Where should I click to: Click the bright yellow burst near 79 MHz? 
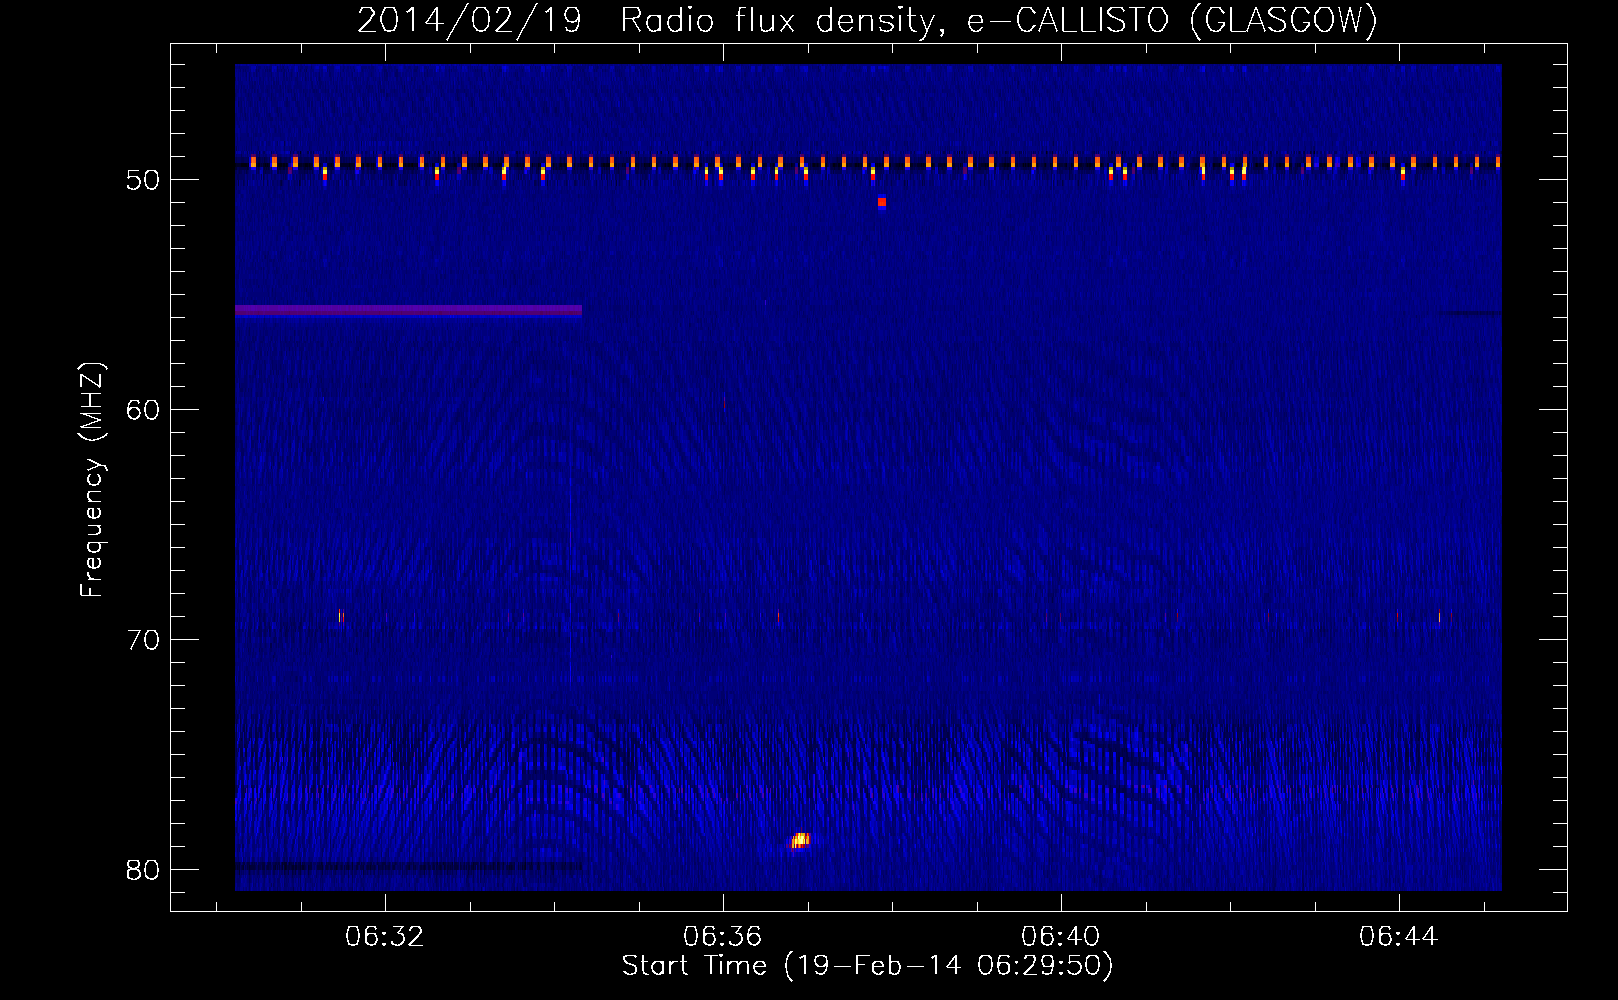click(x=800, y=840)
